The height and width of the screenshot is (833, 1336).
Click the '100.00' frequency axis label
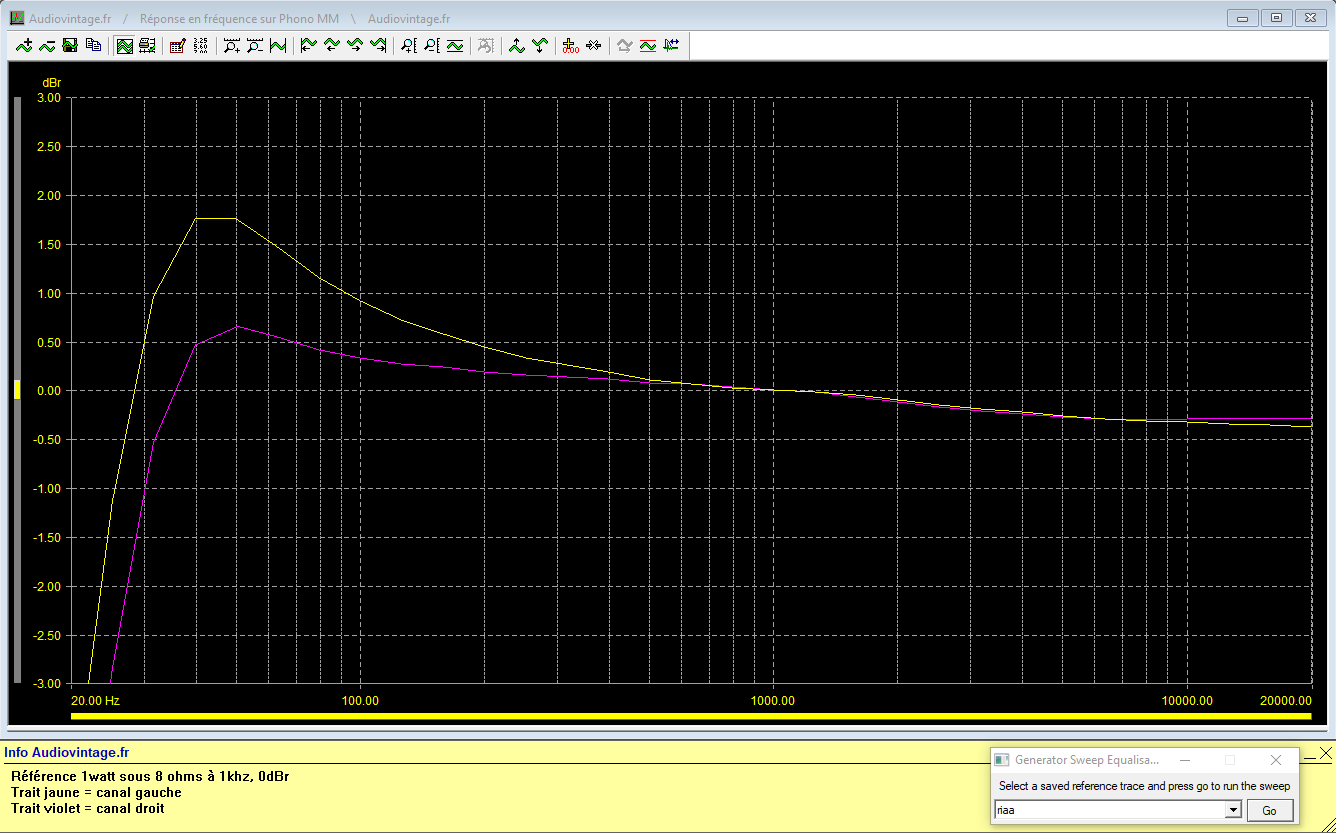click(360, 701)
